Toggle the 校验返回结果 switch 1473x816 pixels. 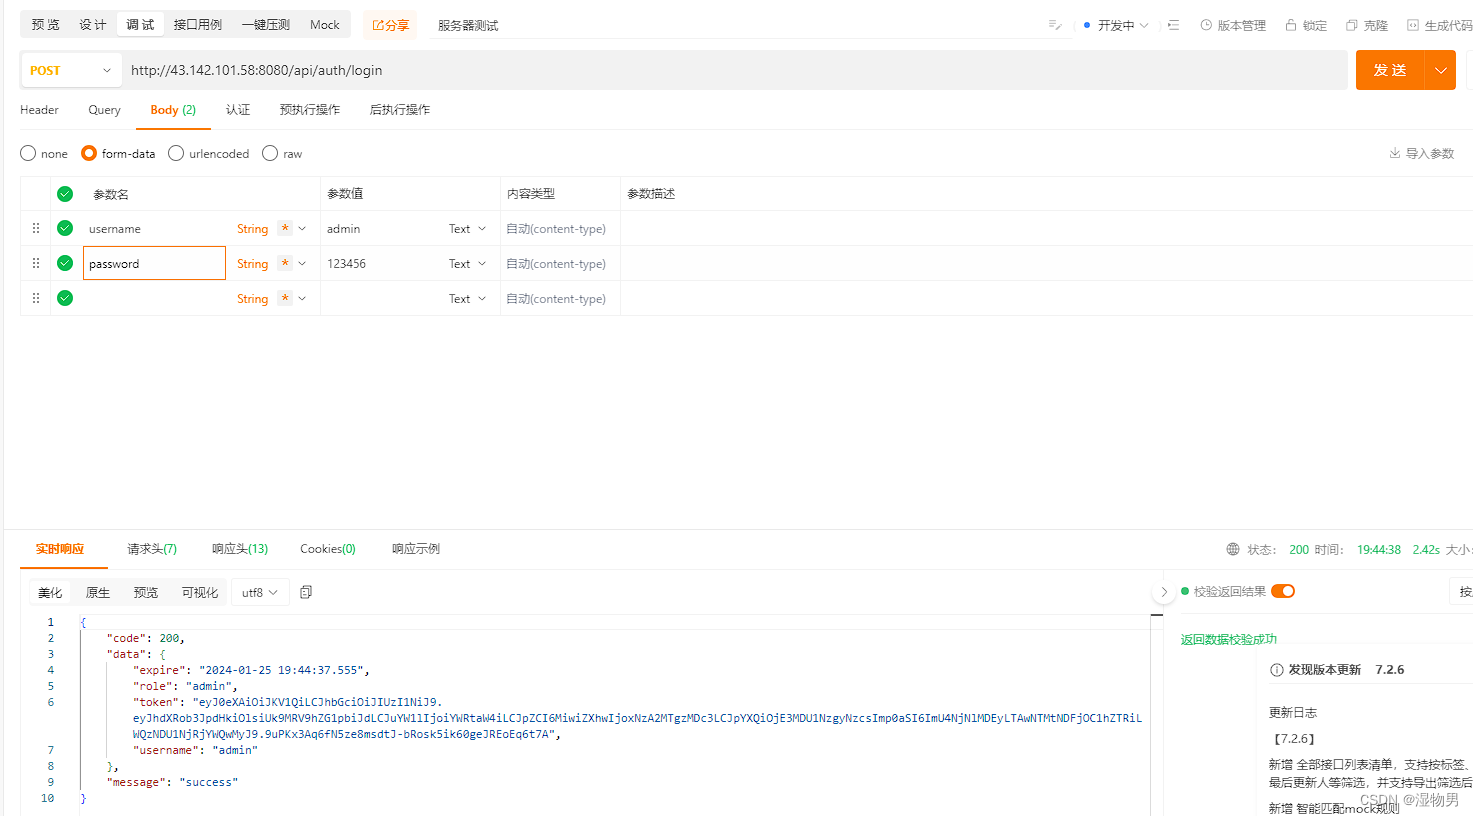1283,591
